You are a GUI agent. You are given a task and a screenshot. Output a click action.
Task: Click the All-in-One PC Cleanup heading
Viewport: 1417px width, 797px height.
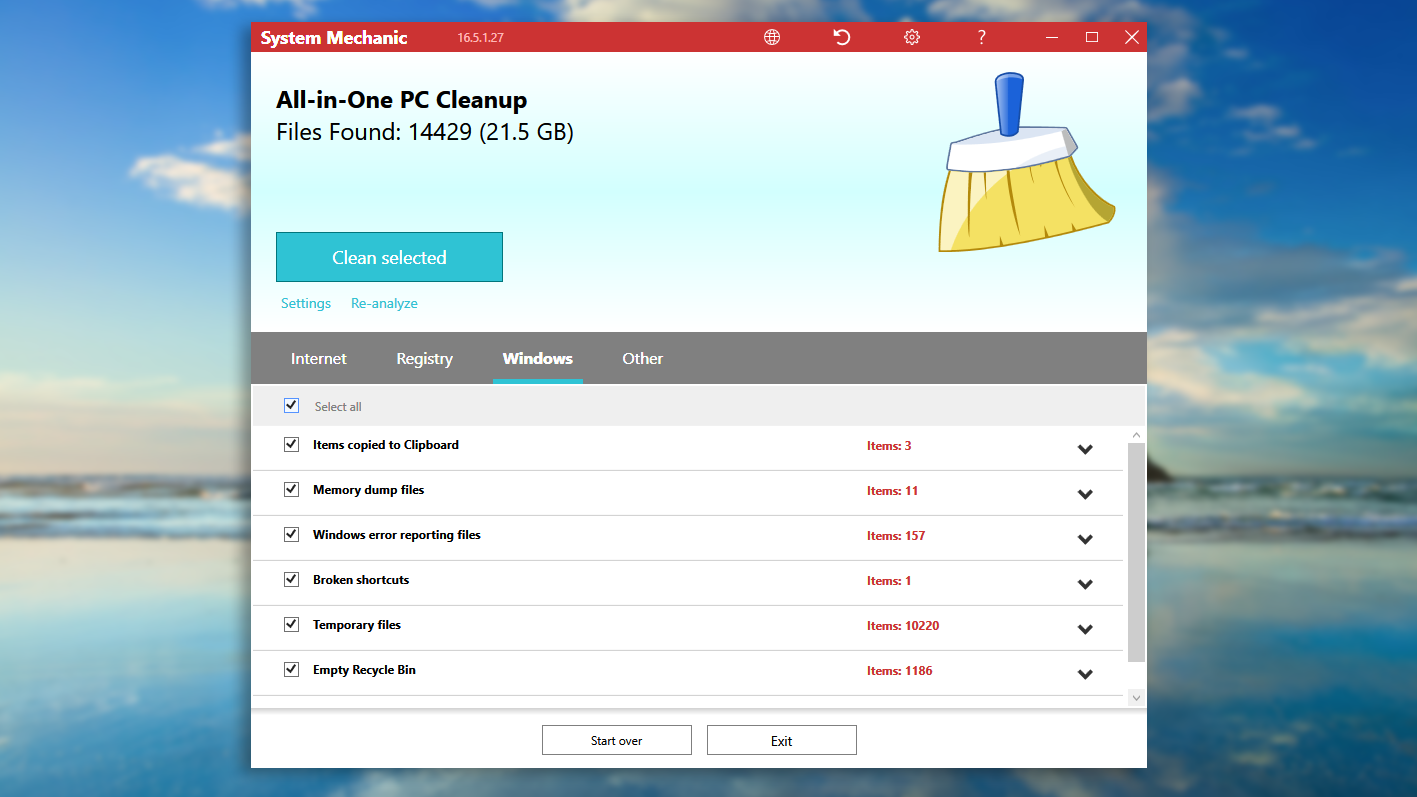pyautogui.click(x=402, y=100)
